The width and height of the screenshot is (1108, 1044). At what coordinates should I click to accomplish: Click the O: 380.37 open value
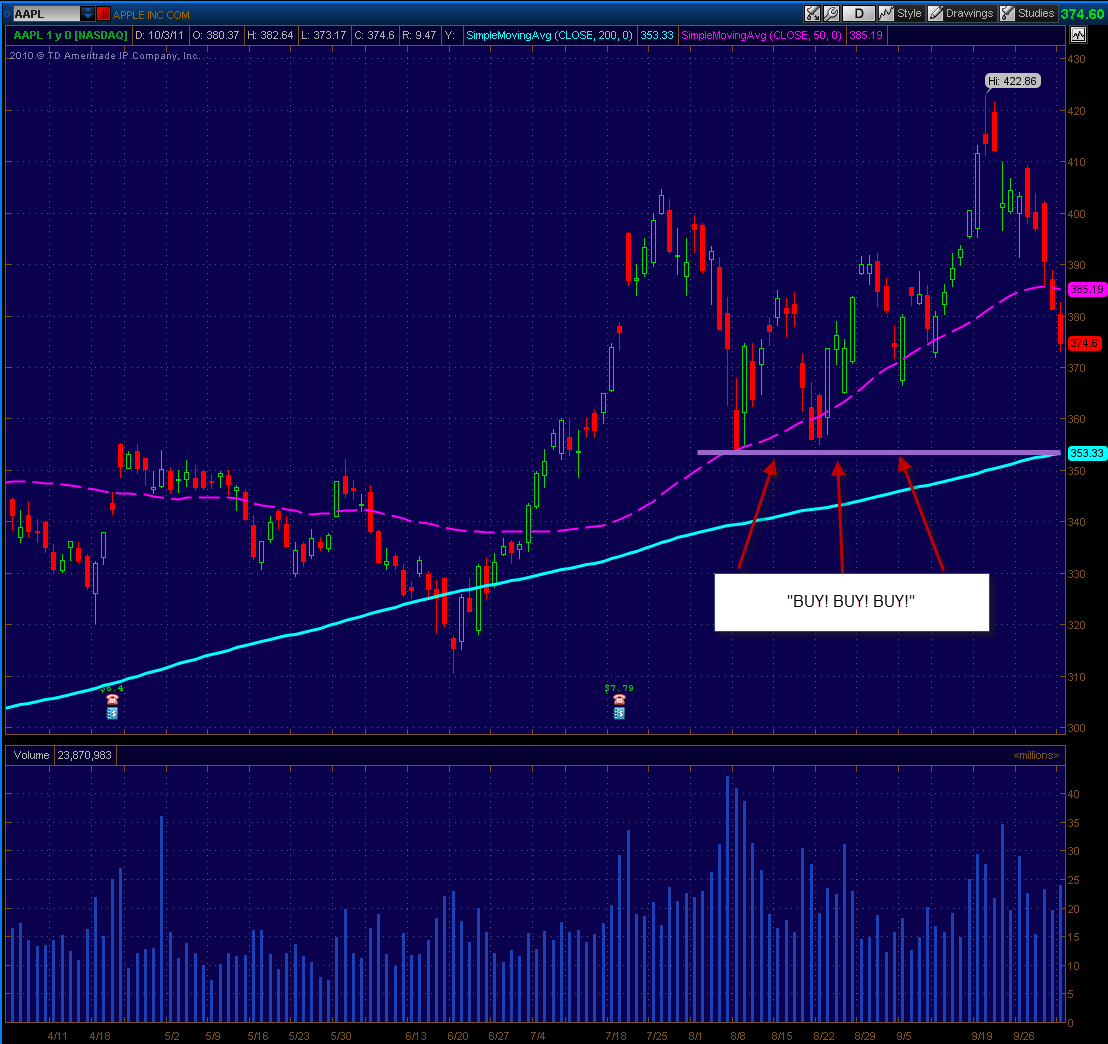[216, 35]
